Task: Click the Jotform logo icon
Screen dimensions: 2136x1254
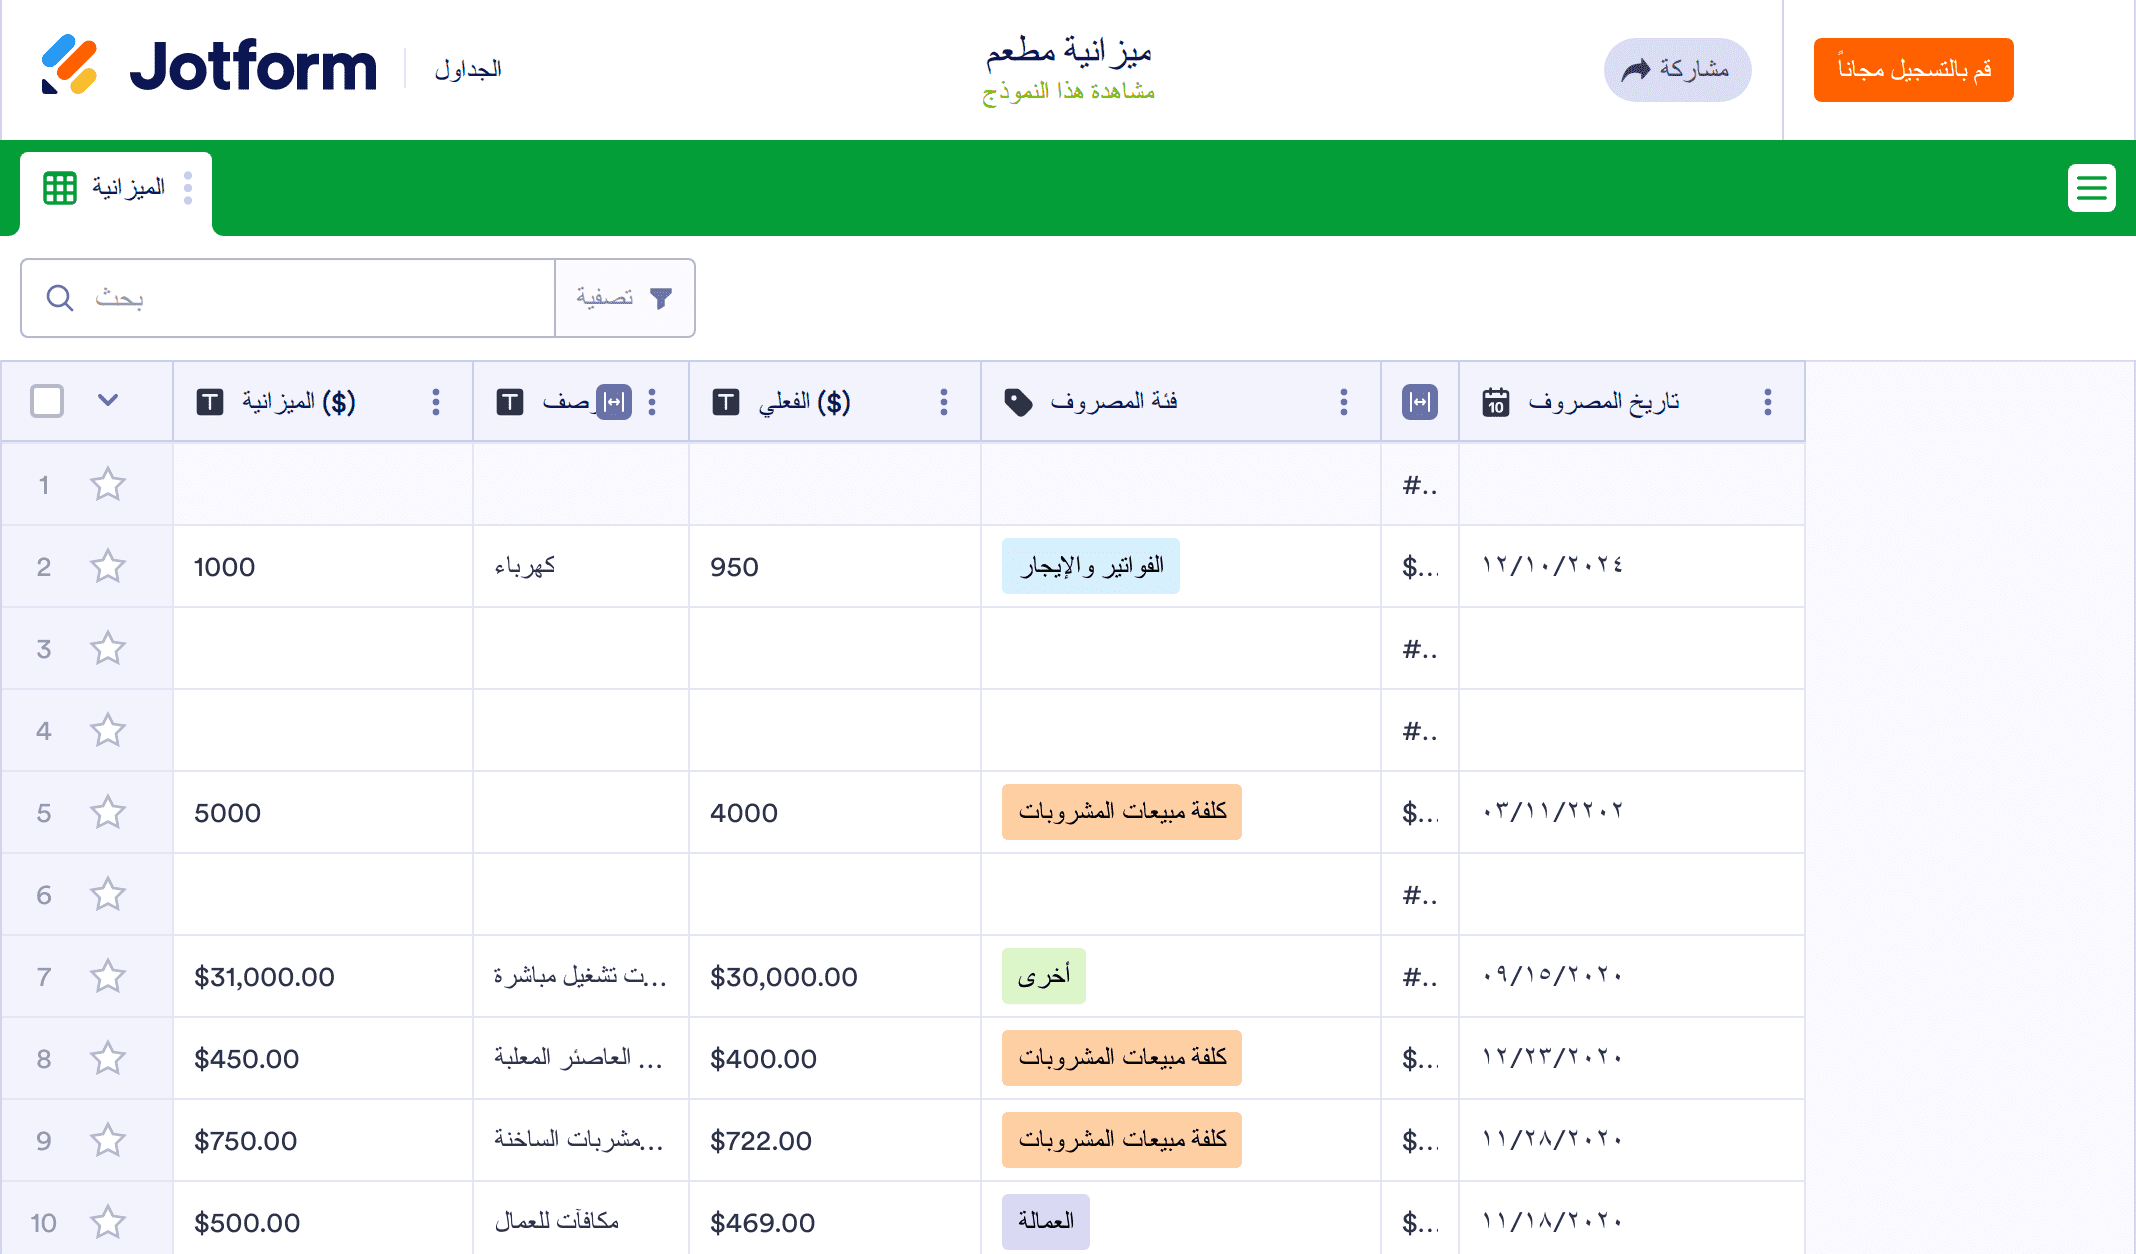Action: [x=69, y=65]
